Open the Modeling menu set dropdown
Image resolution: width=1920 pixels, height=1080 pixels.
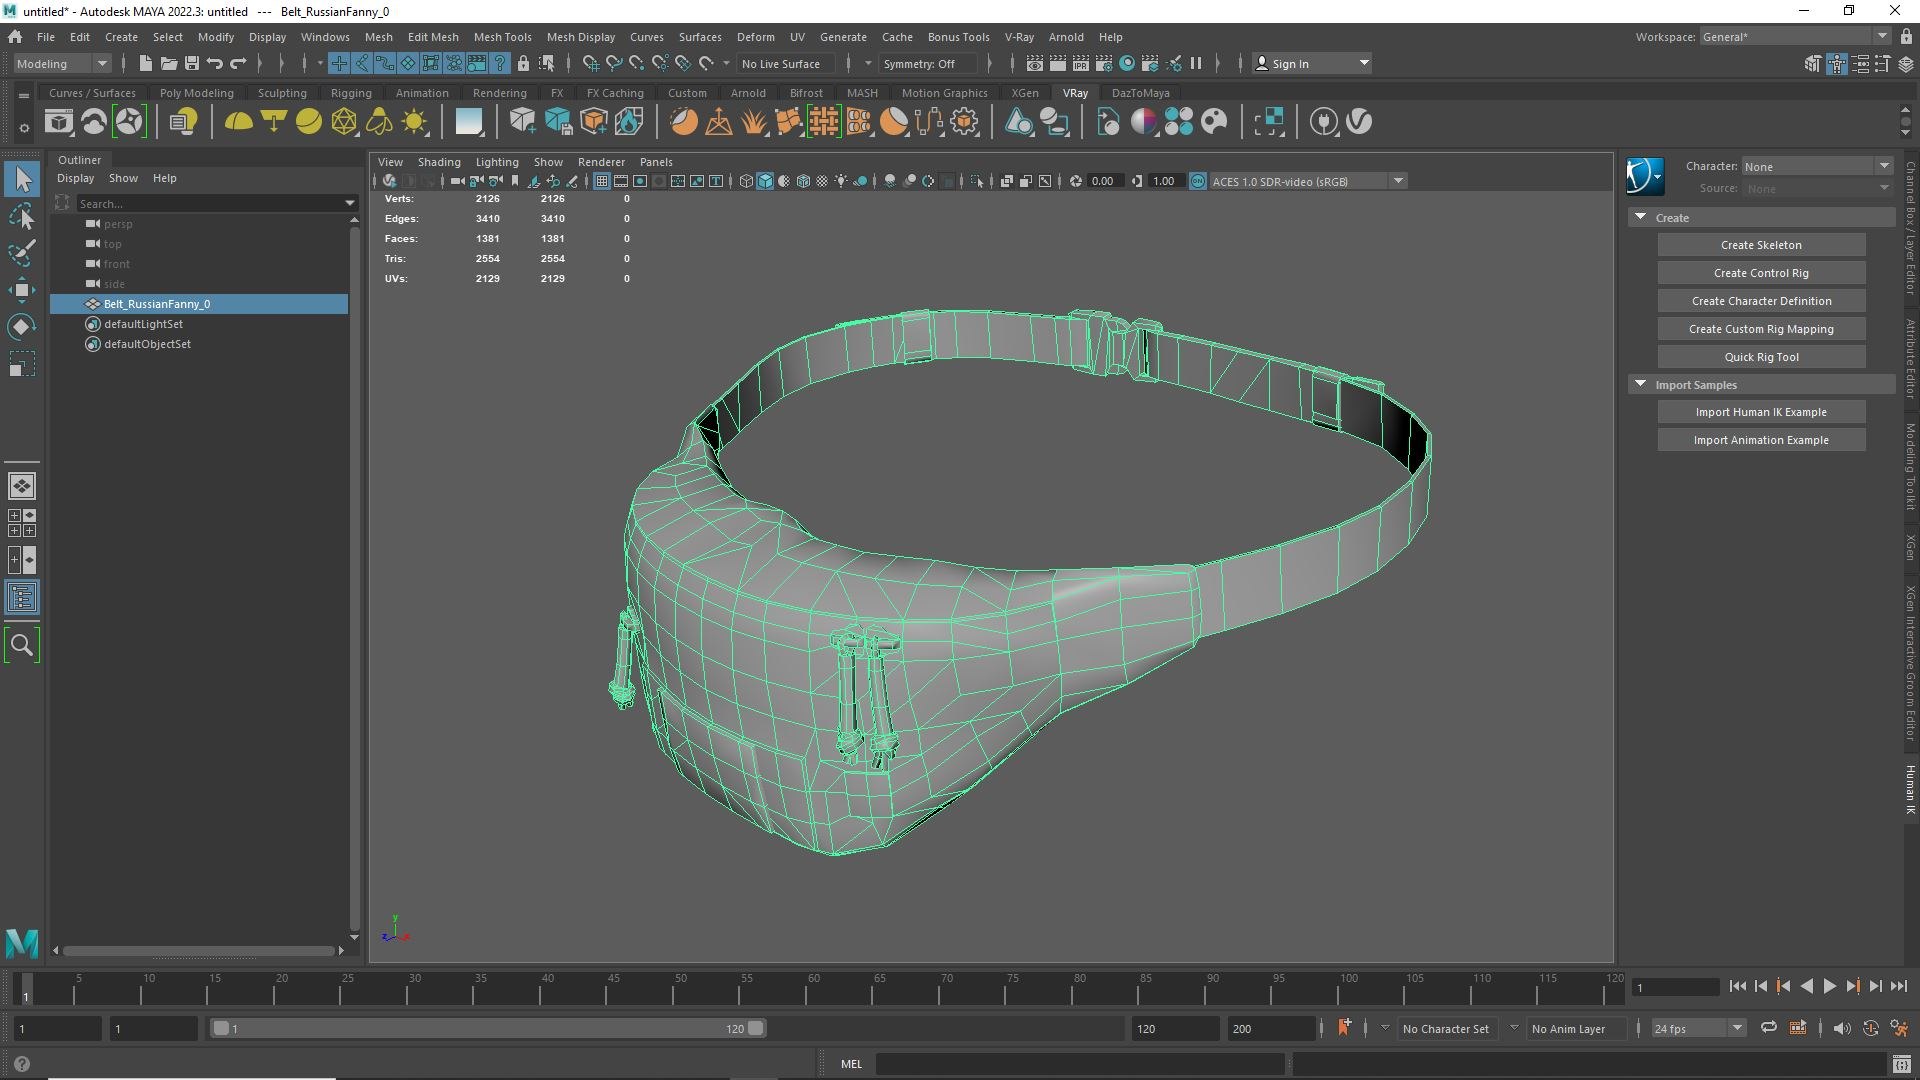(x=62, y=63)
